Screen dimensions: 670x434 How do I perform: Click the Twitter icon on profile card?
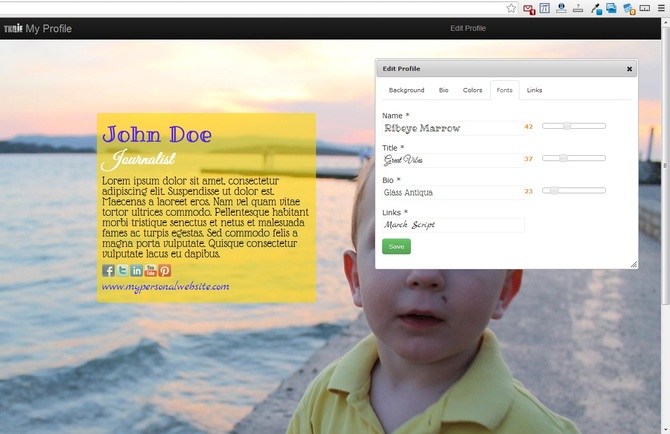(122, 270)
